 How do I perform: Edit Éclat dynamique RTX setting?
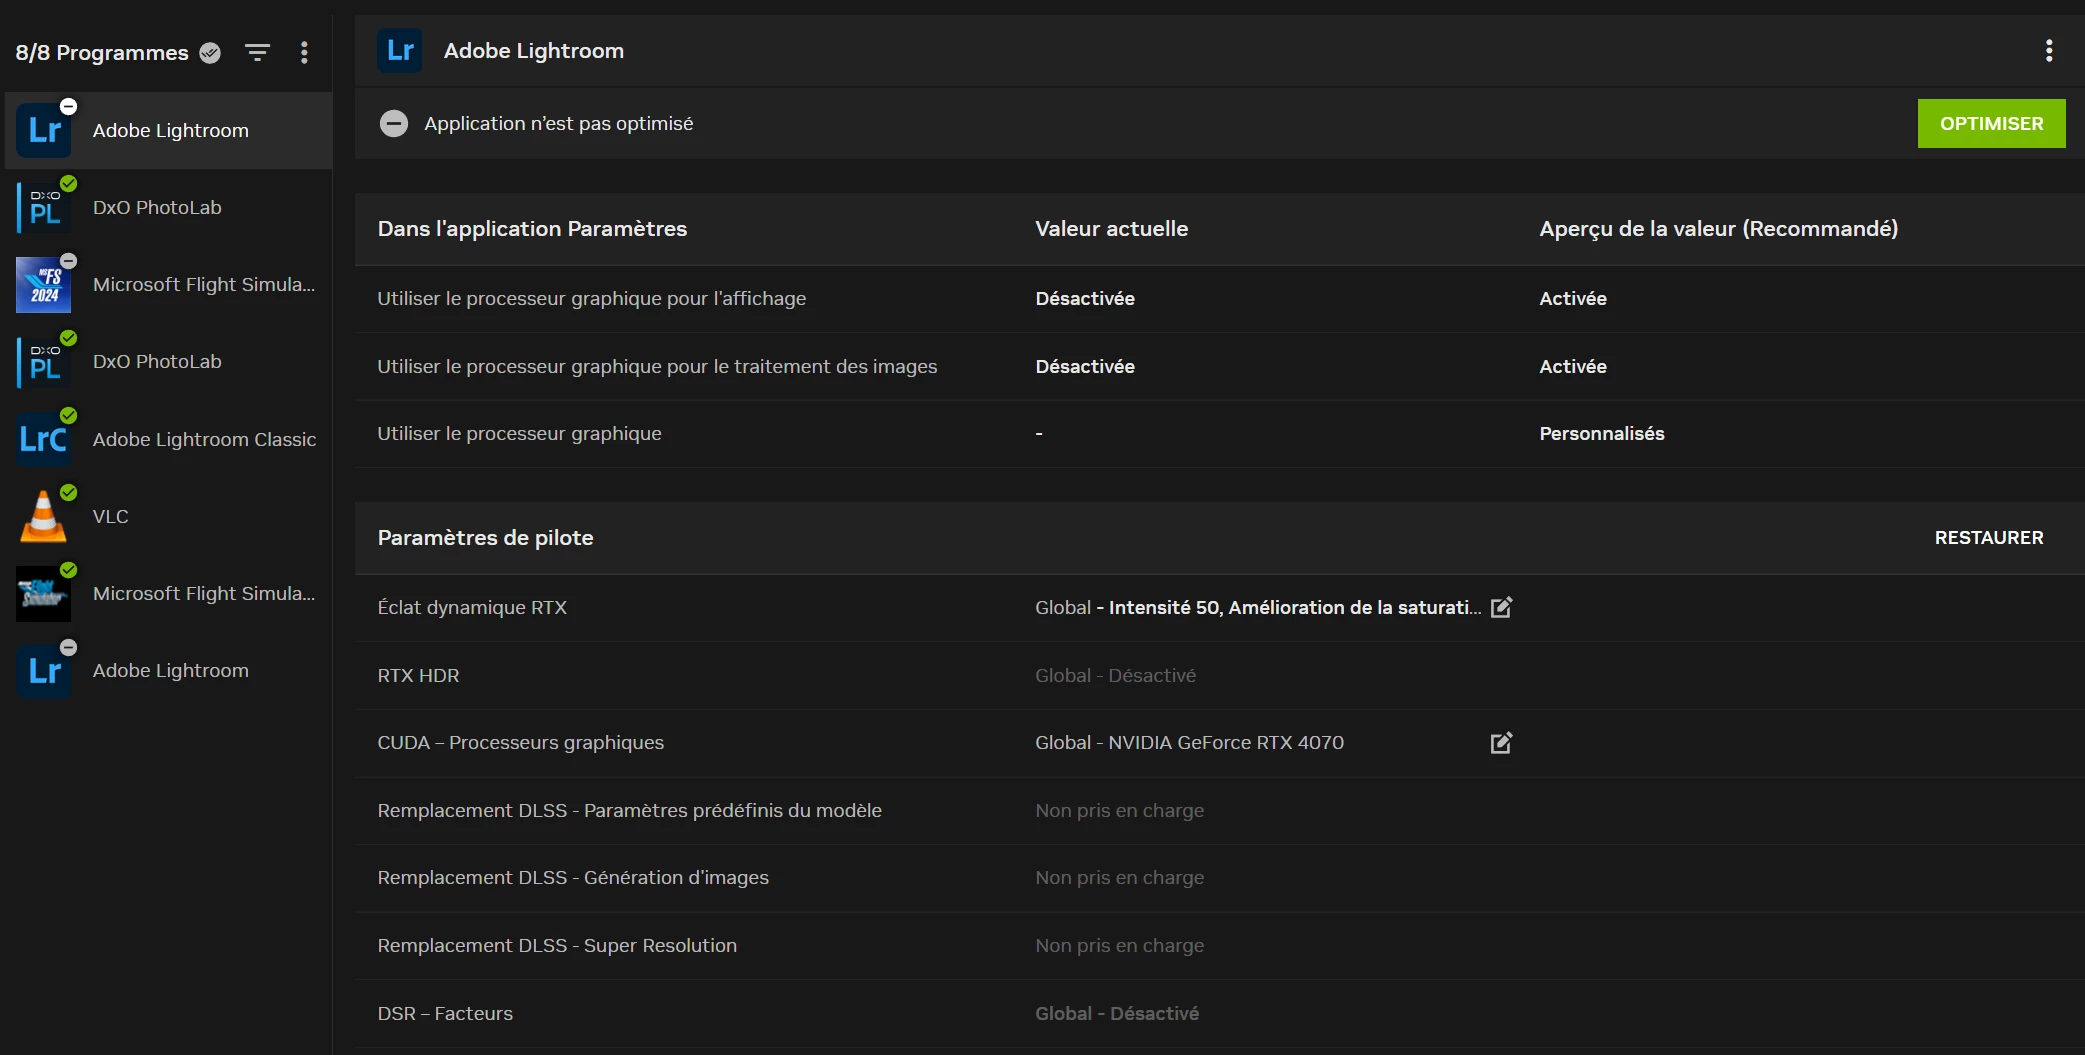1501,607
